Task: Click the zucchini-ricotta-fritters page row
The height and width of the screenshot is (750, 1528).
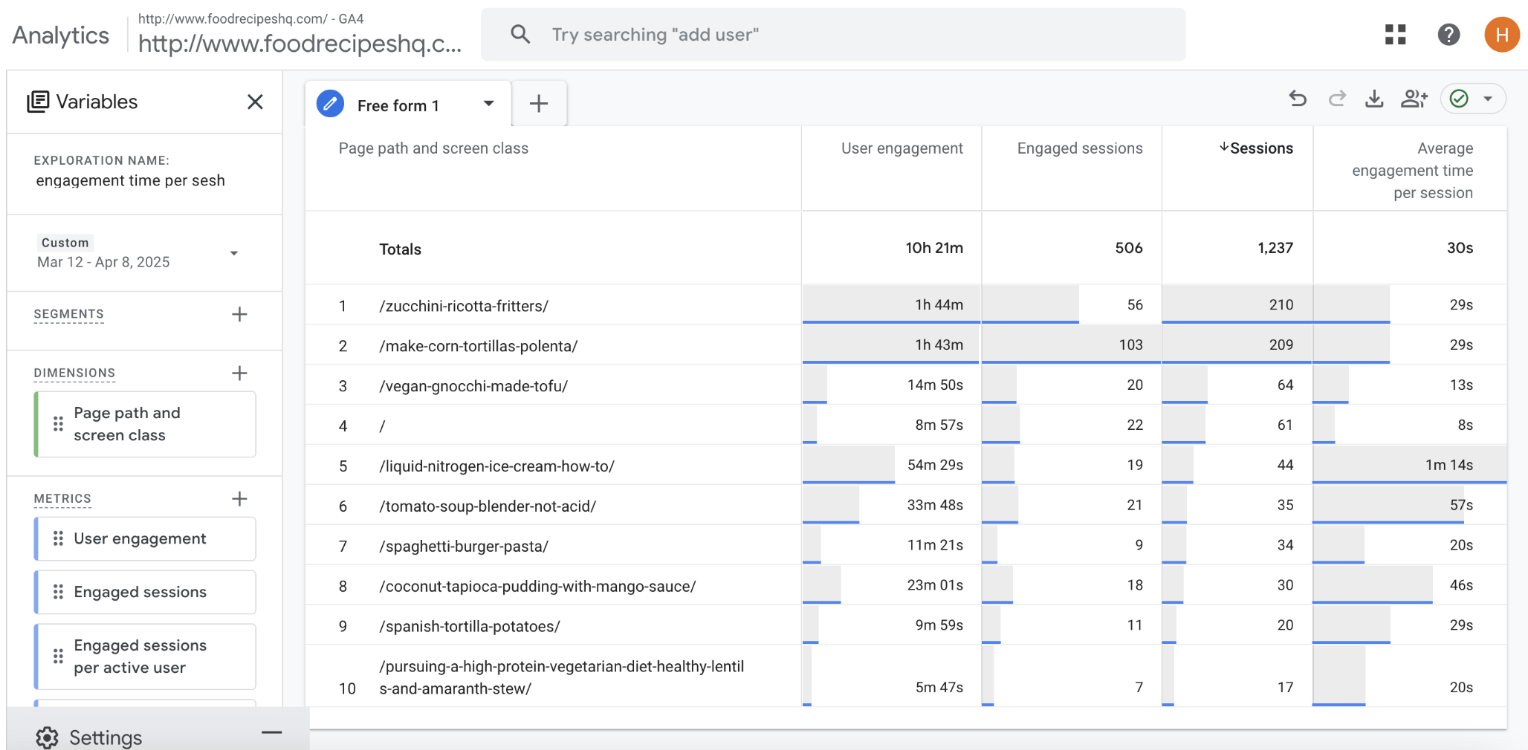Action: click(463, 305)
